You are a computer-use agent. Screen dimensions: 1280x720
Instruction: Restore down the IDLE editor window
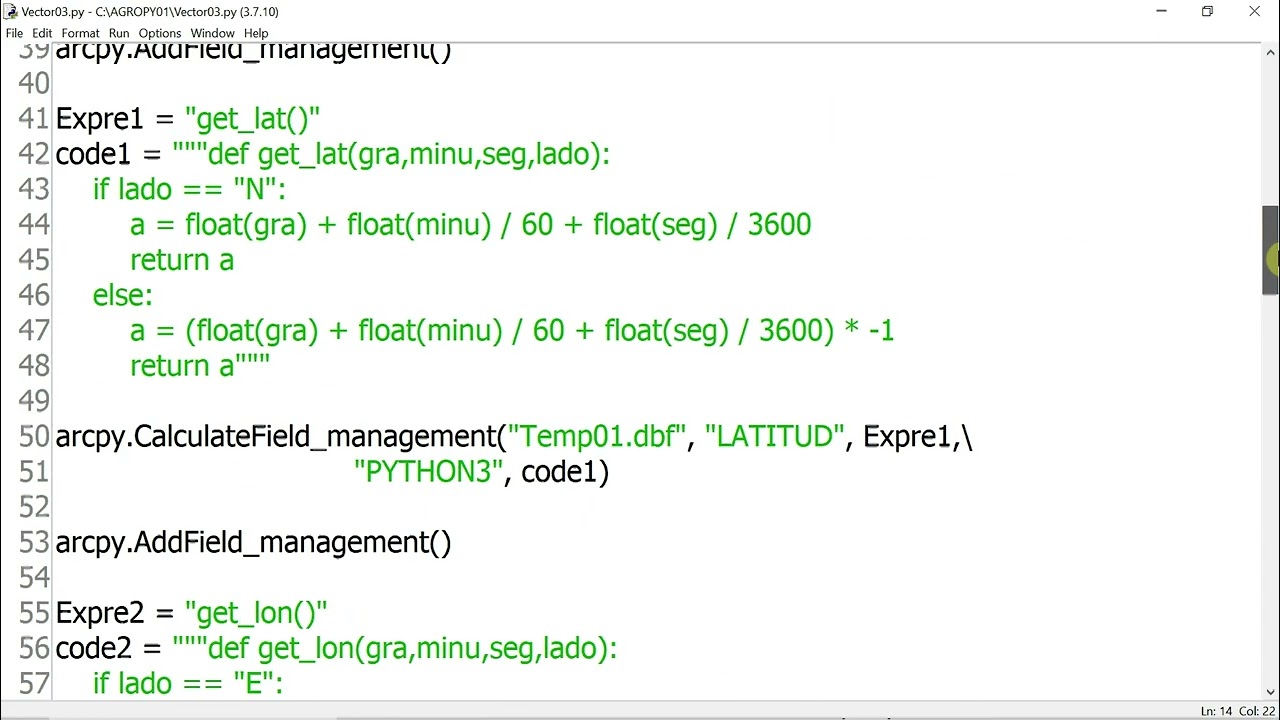tap(1208, 12)
